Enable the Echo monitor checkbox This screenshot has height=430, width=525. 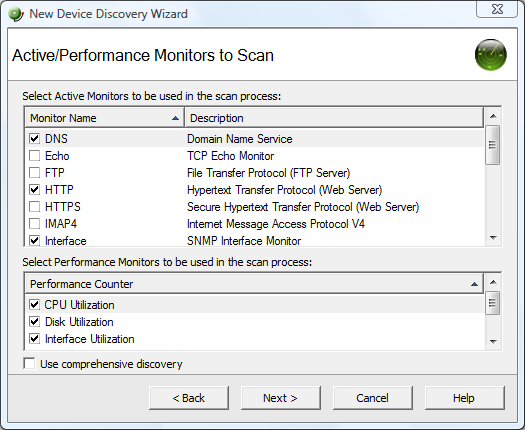[x=34, y=156]
